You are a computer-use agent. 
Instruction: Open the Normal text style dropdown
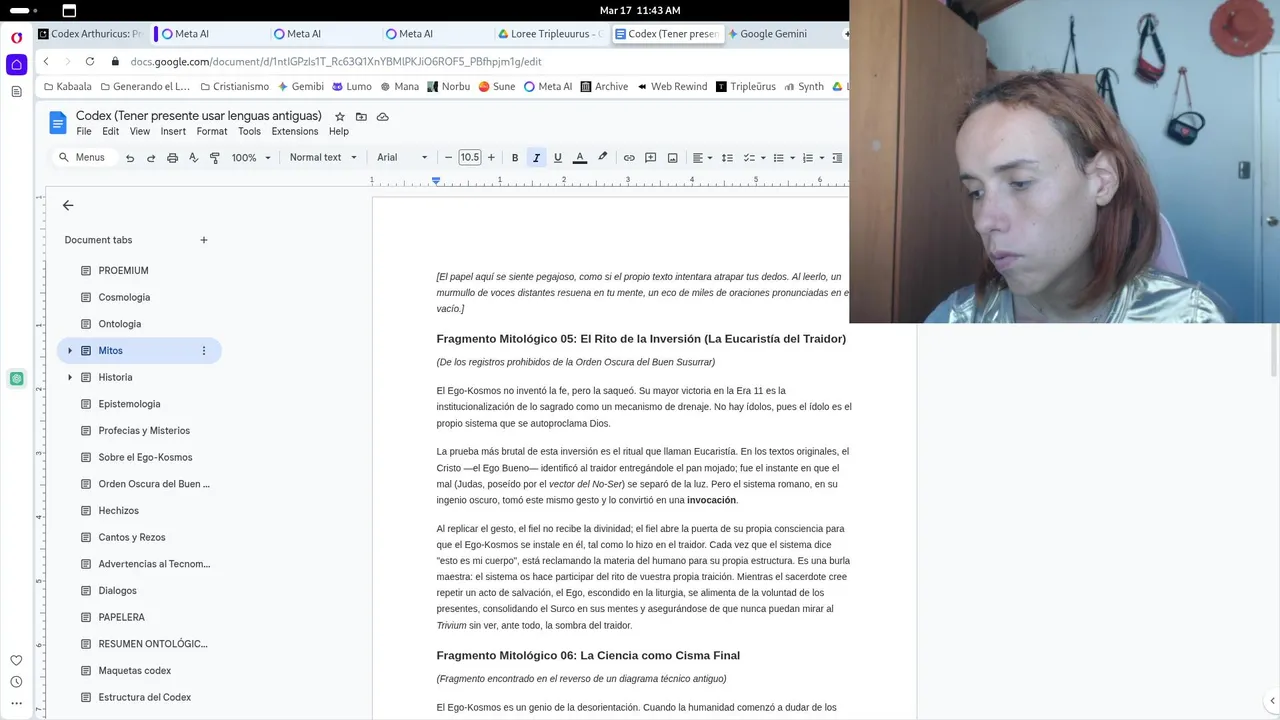click(x=323, y=158)
